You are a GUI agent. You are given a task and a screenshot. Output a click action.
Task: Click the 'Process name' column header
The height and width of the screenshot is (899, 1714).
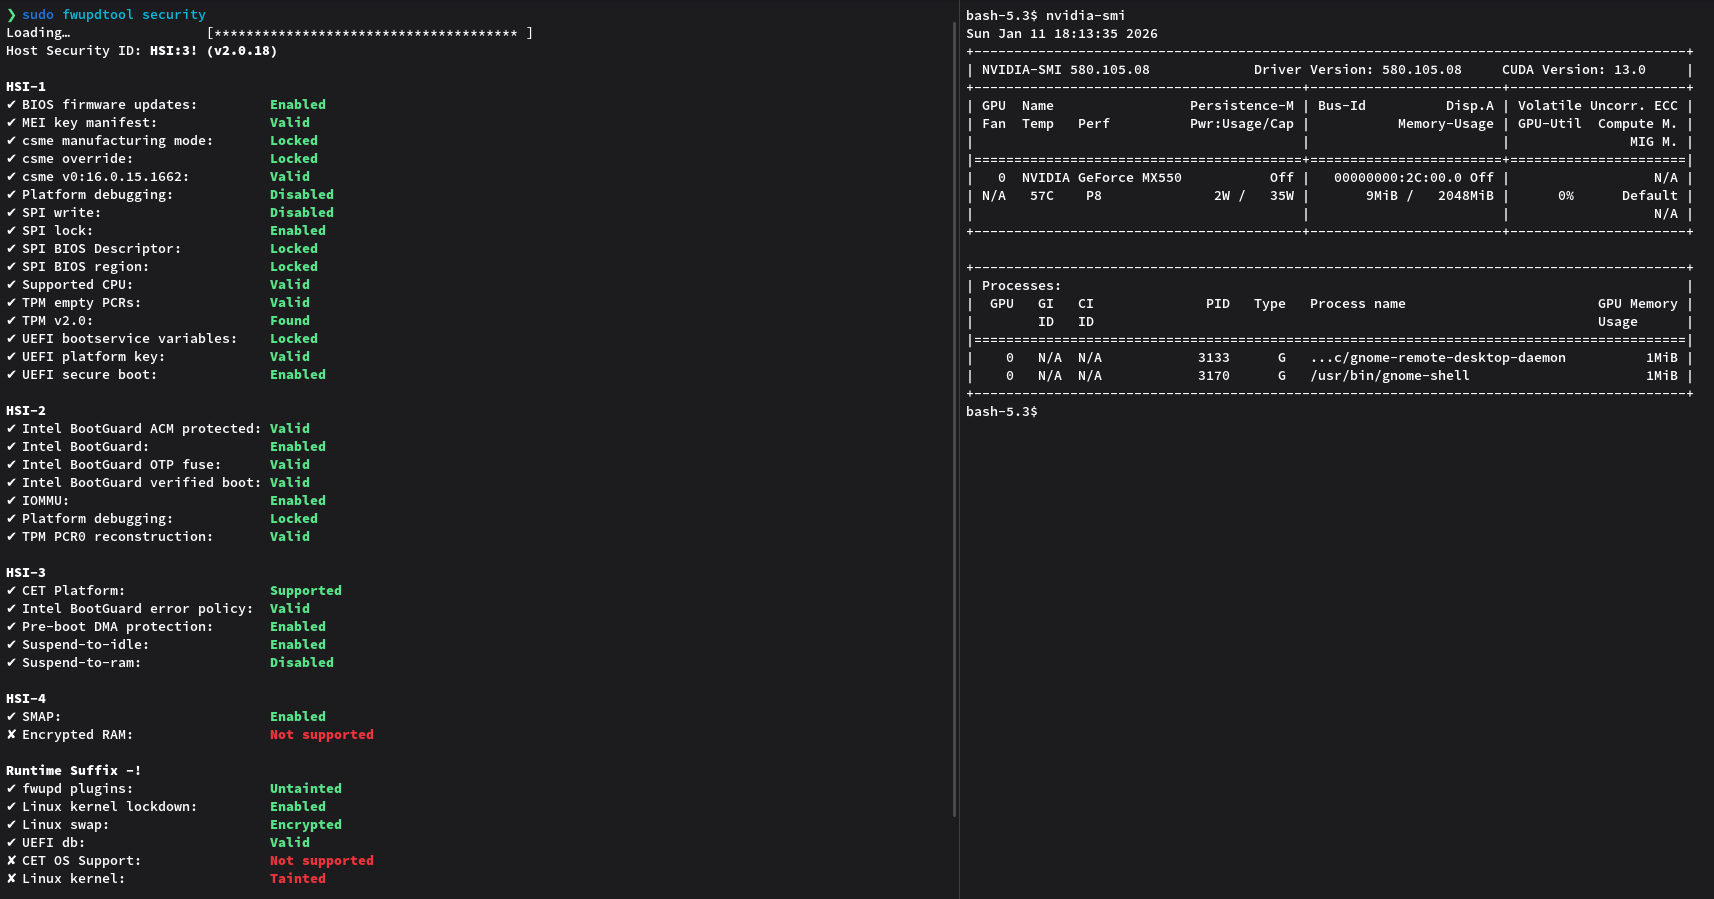1358,304
